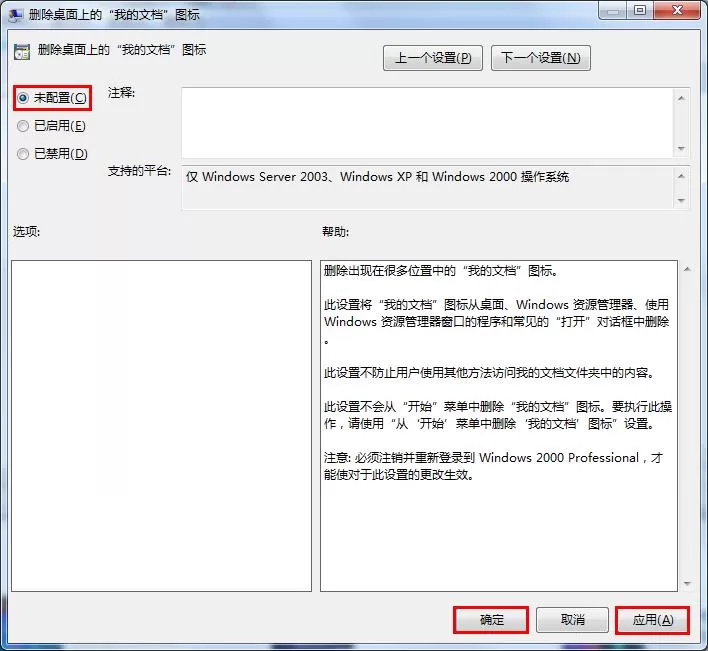This screenshot has height=651, width=708.
Task: Confirm with the 确定 button
Action: tap(491, 620)
